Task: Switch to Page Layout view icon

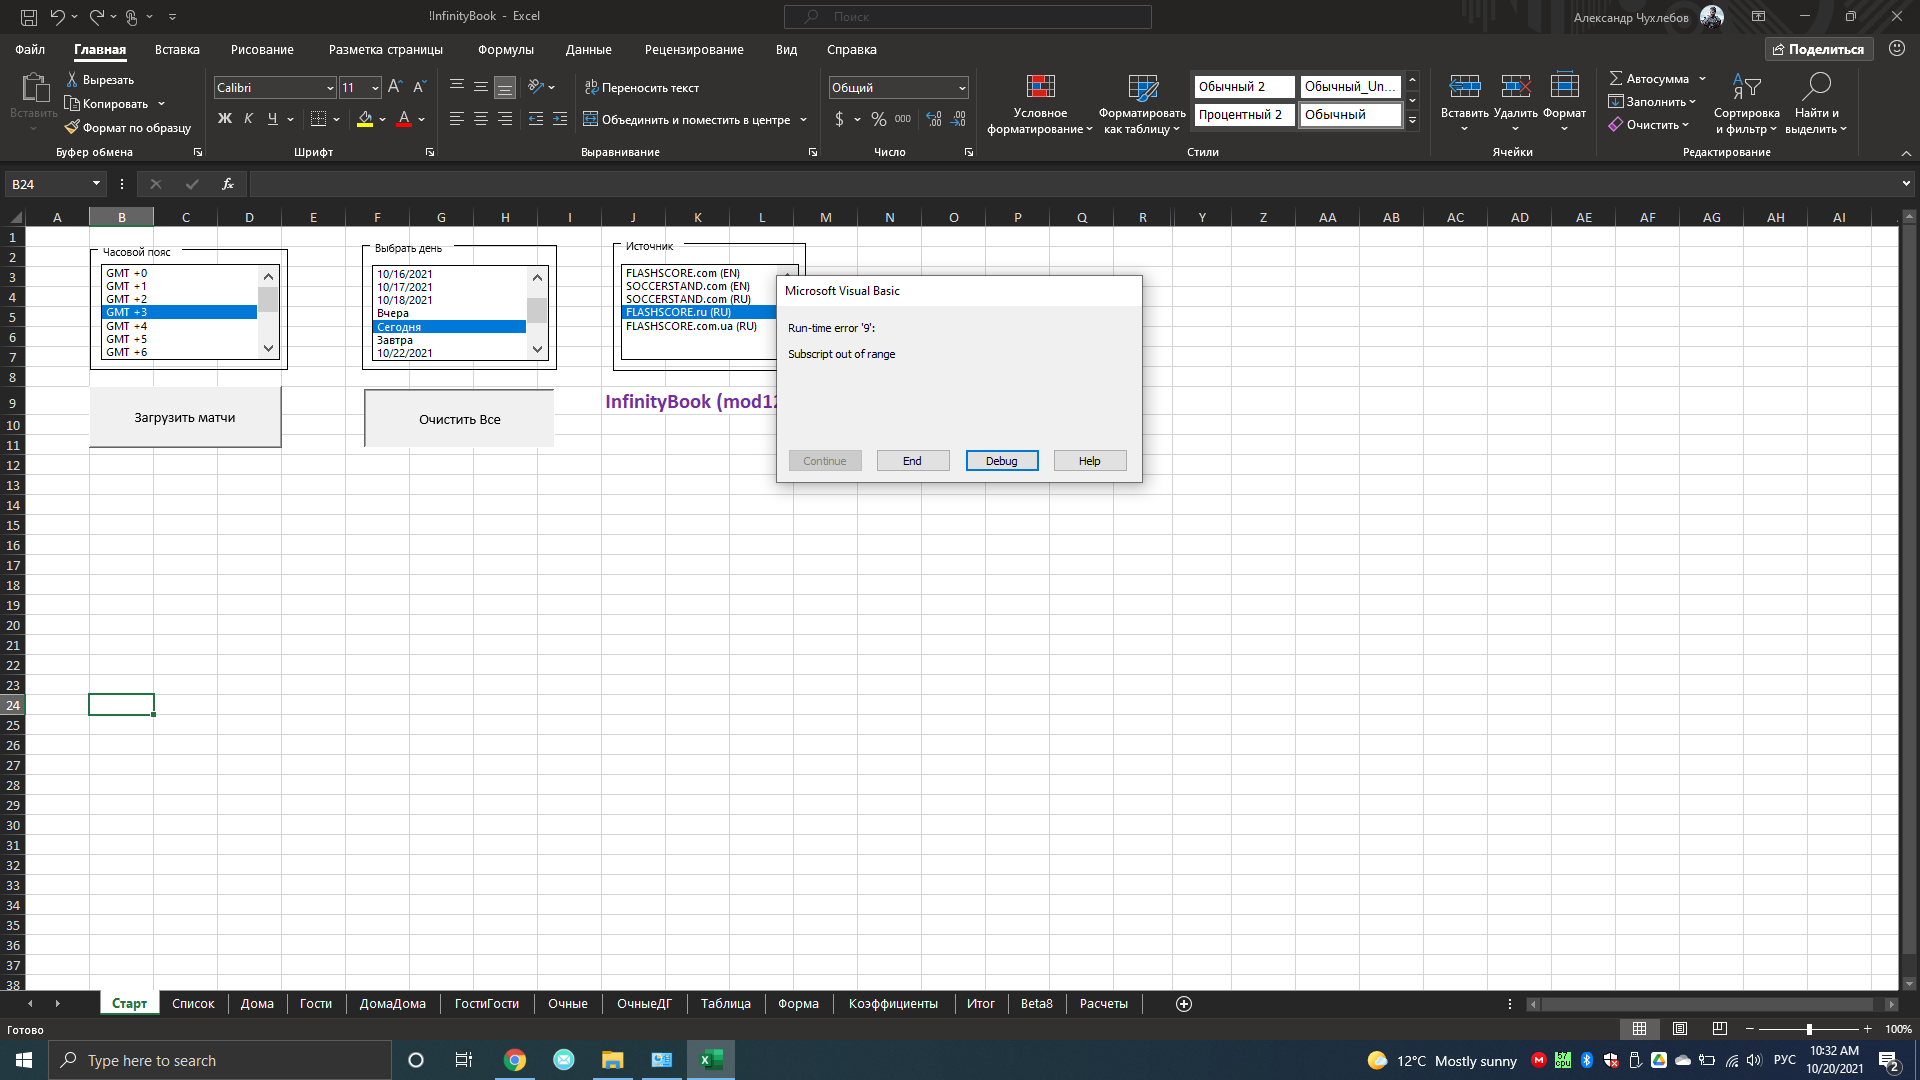Action: point(1680,1029)
